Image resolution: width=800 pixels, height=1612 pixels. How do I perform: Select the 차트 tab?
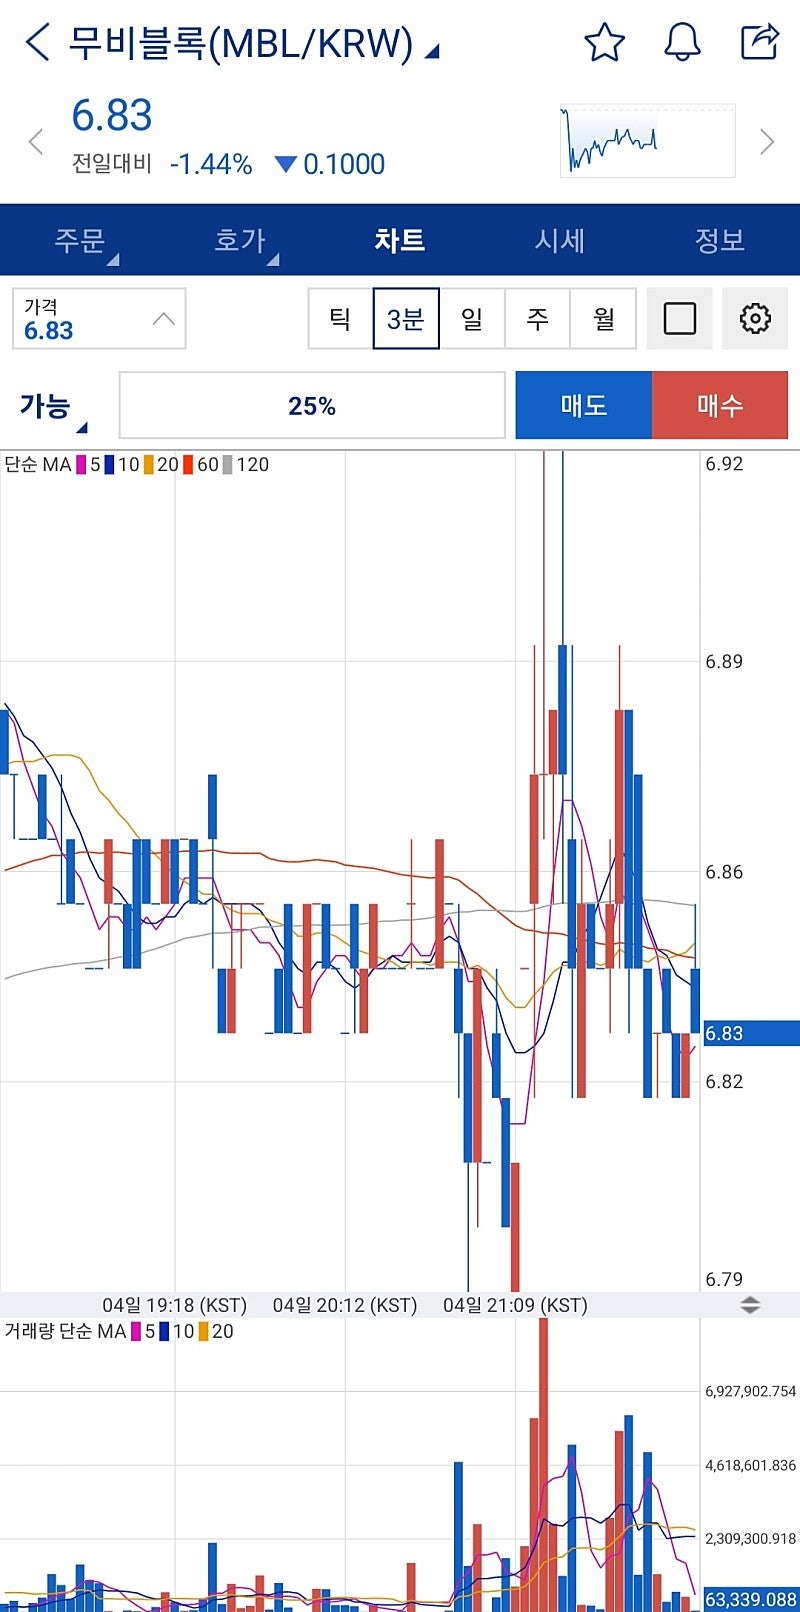click(x=400, y=240)
